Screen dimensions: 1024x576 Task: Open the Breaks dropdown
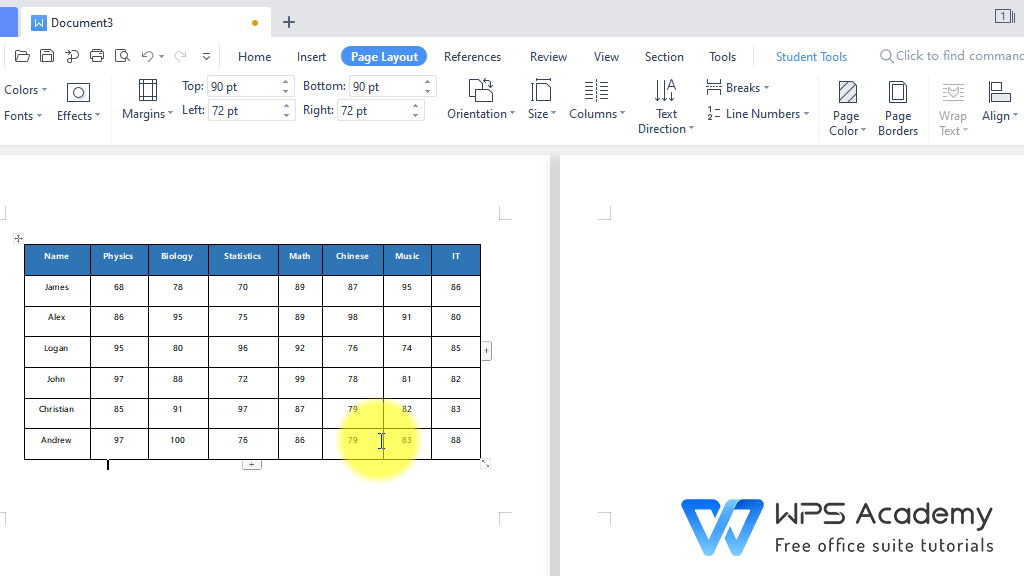point(738,88)
